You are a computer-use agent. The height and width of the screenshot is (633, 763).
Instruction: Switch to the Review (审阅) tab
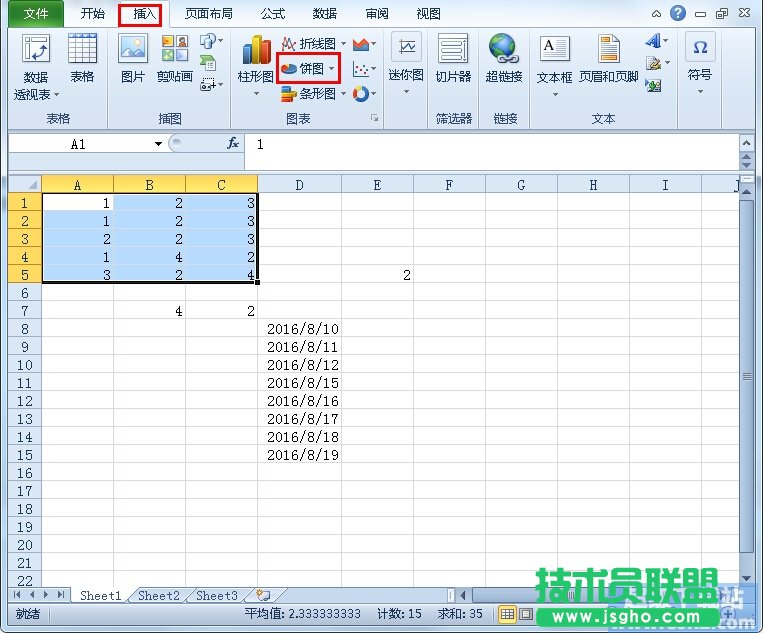click(377, 14)
